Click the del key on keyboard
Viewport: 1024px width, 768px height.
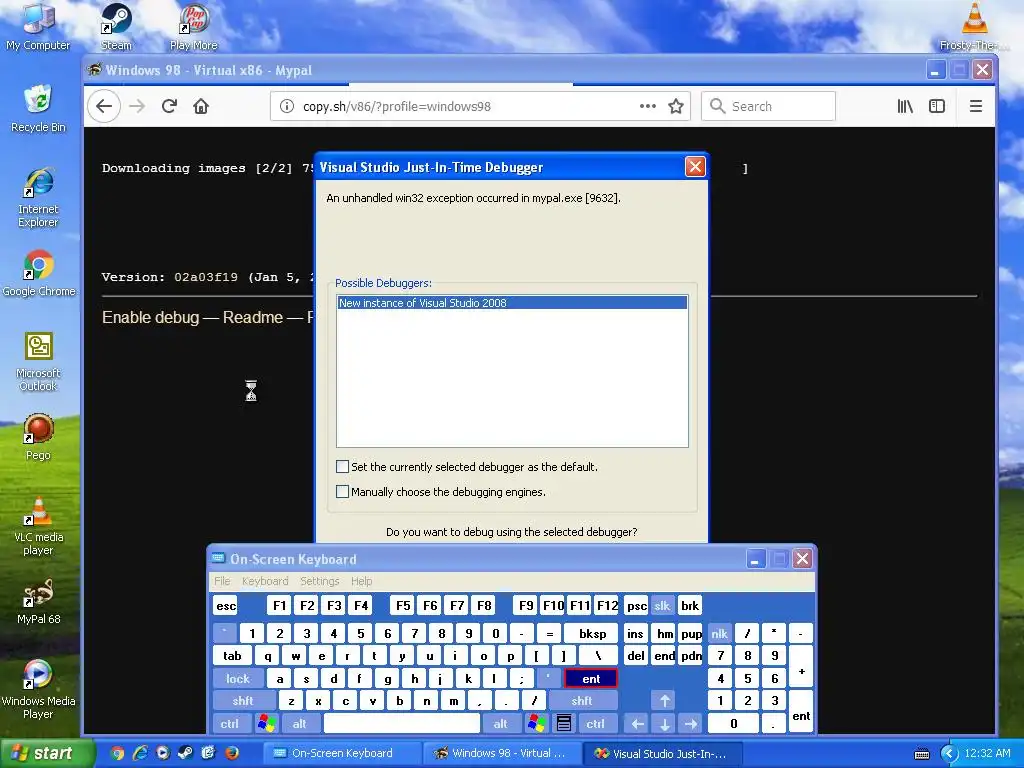point(635,656)
